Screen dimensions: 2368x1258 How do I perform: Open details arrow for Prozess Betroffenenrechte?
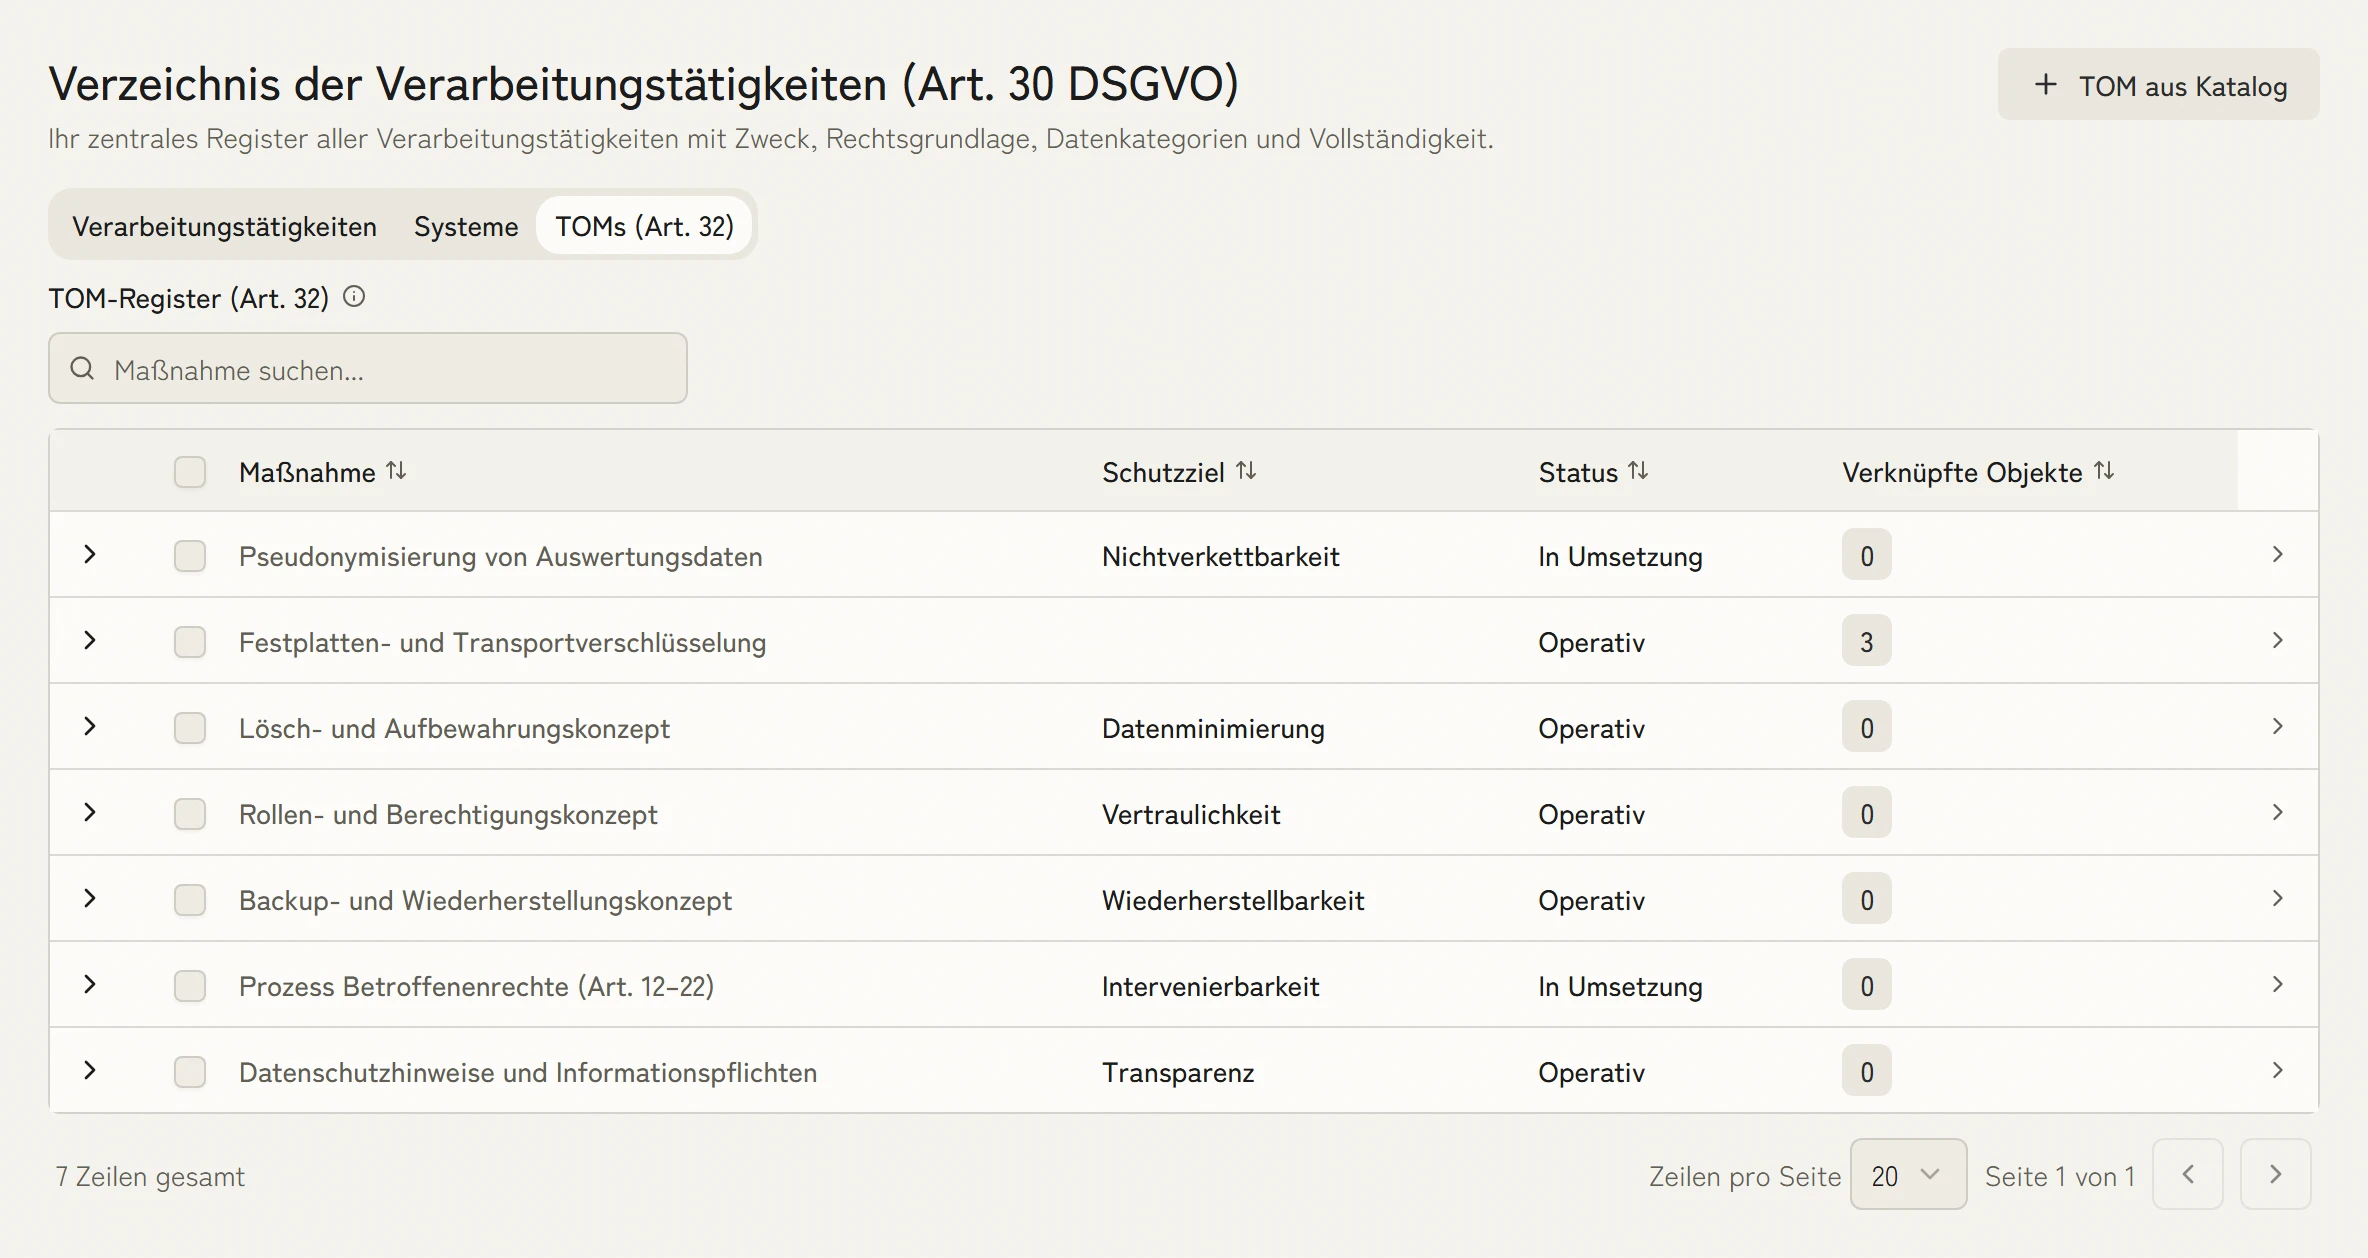(x=2278, y=985)
